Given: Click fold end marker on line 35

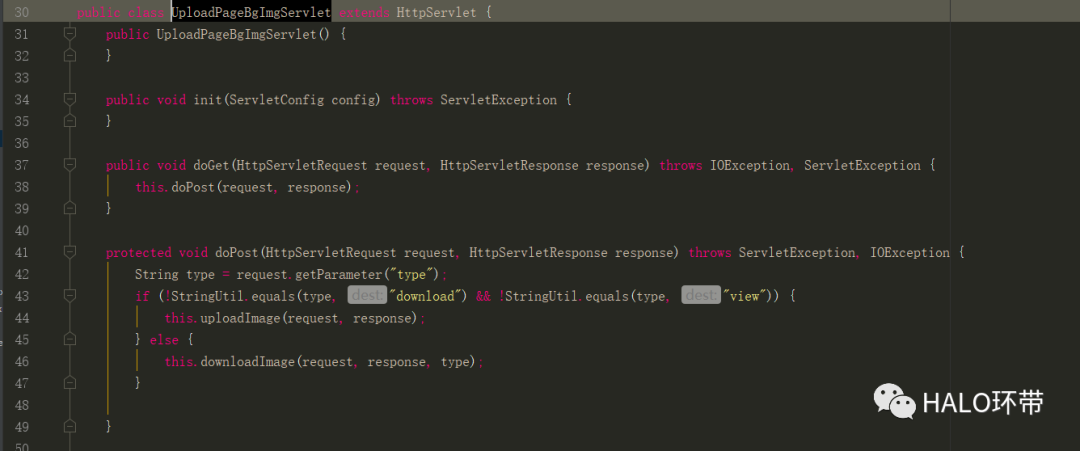Looking at the screenshot, I should 69,121.
